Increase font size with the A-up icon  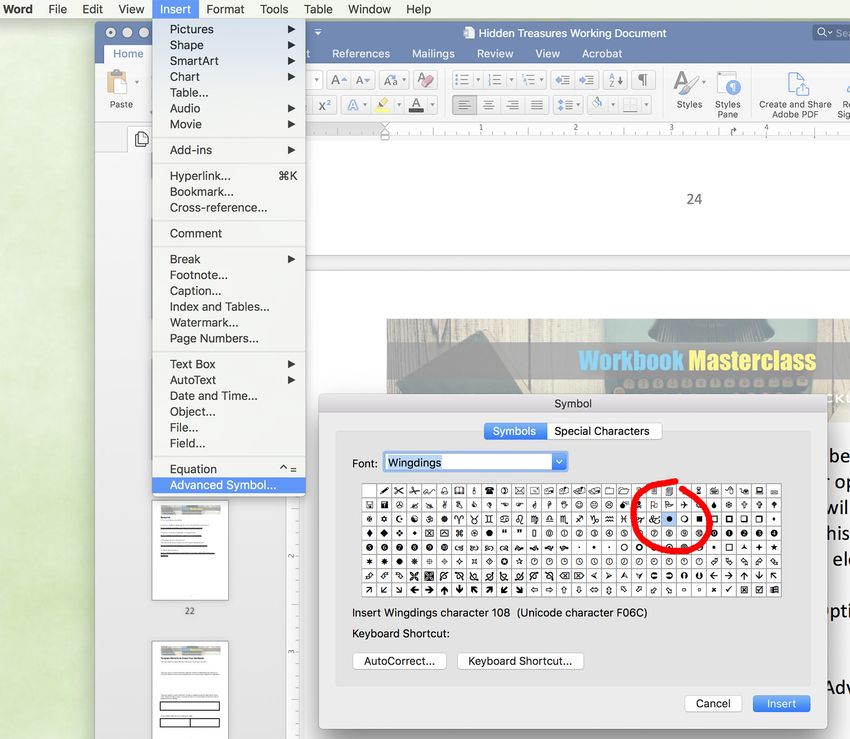[x=338, y=80]
